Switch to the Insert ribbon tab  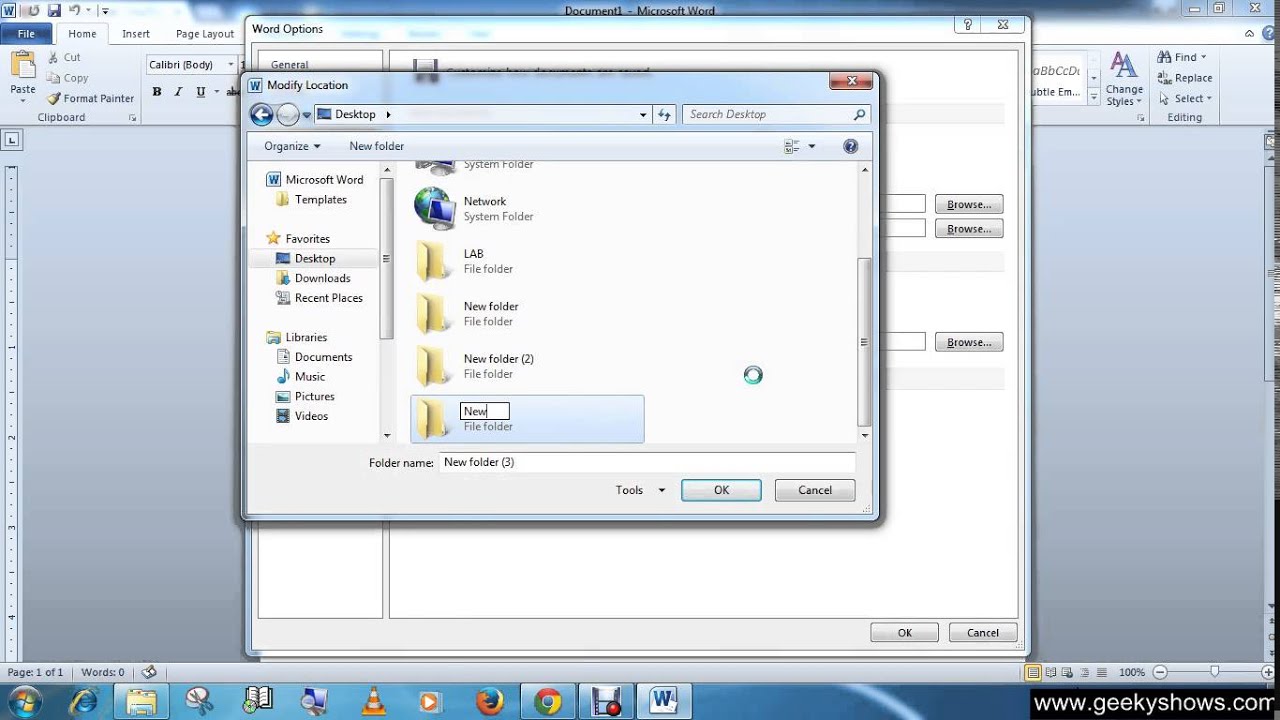136,33
